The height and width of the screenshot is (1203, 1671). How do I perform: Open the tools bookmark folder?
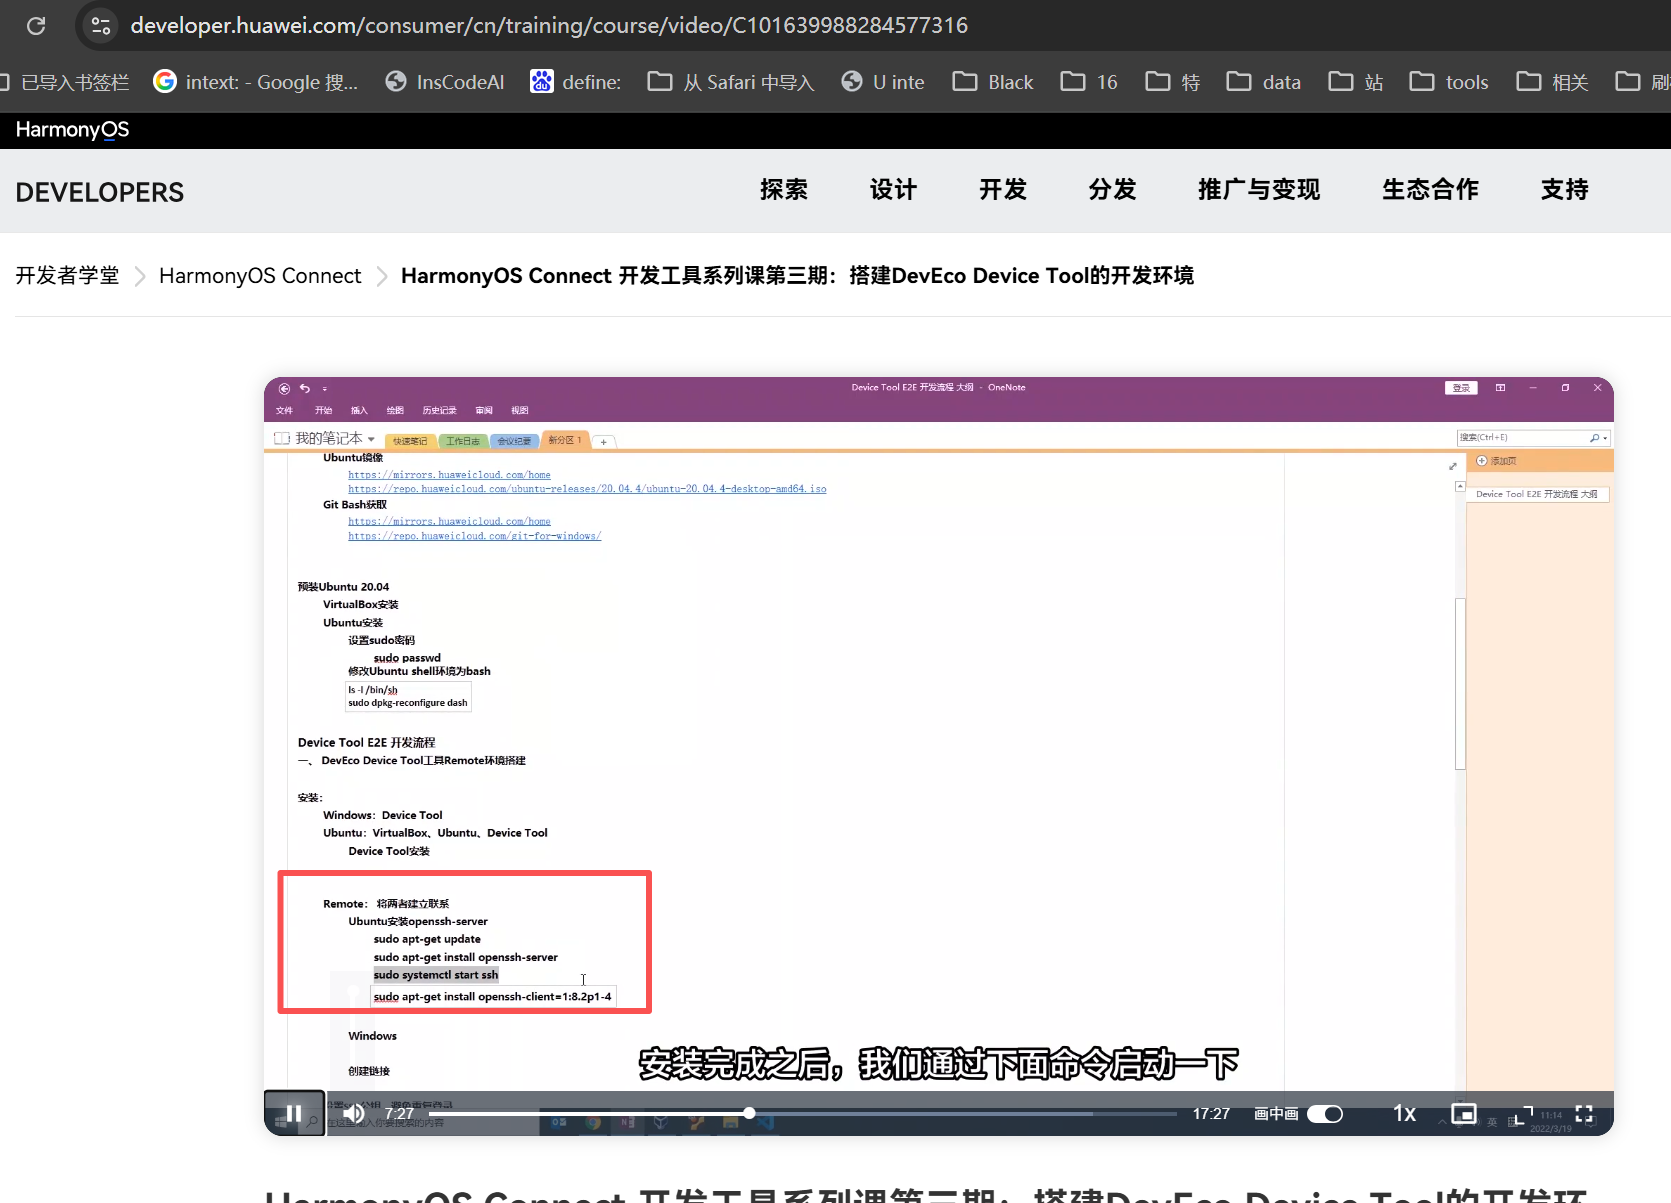pyautogui.click(x=1449, y=82)
